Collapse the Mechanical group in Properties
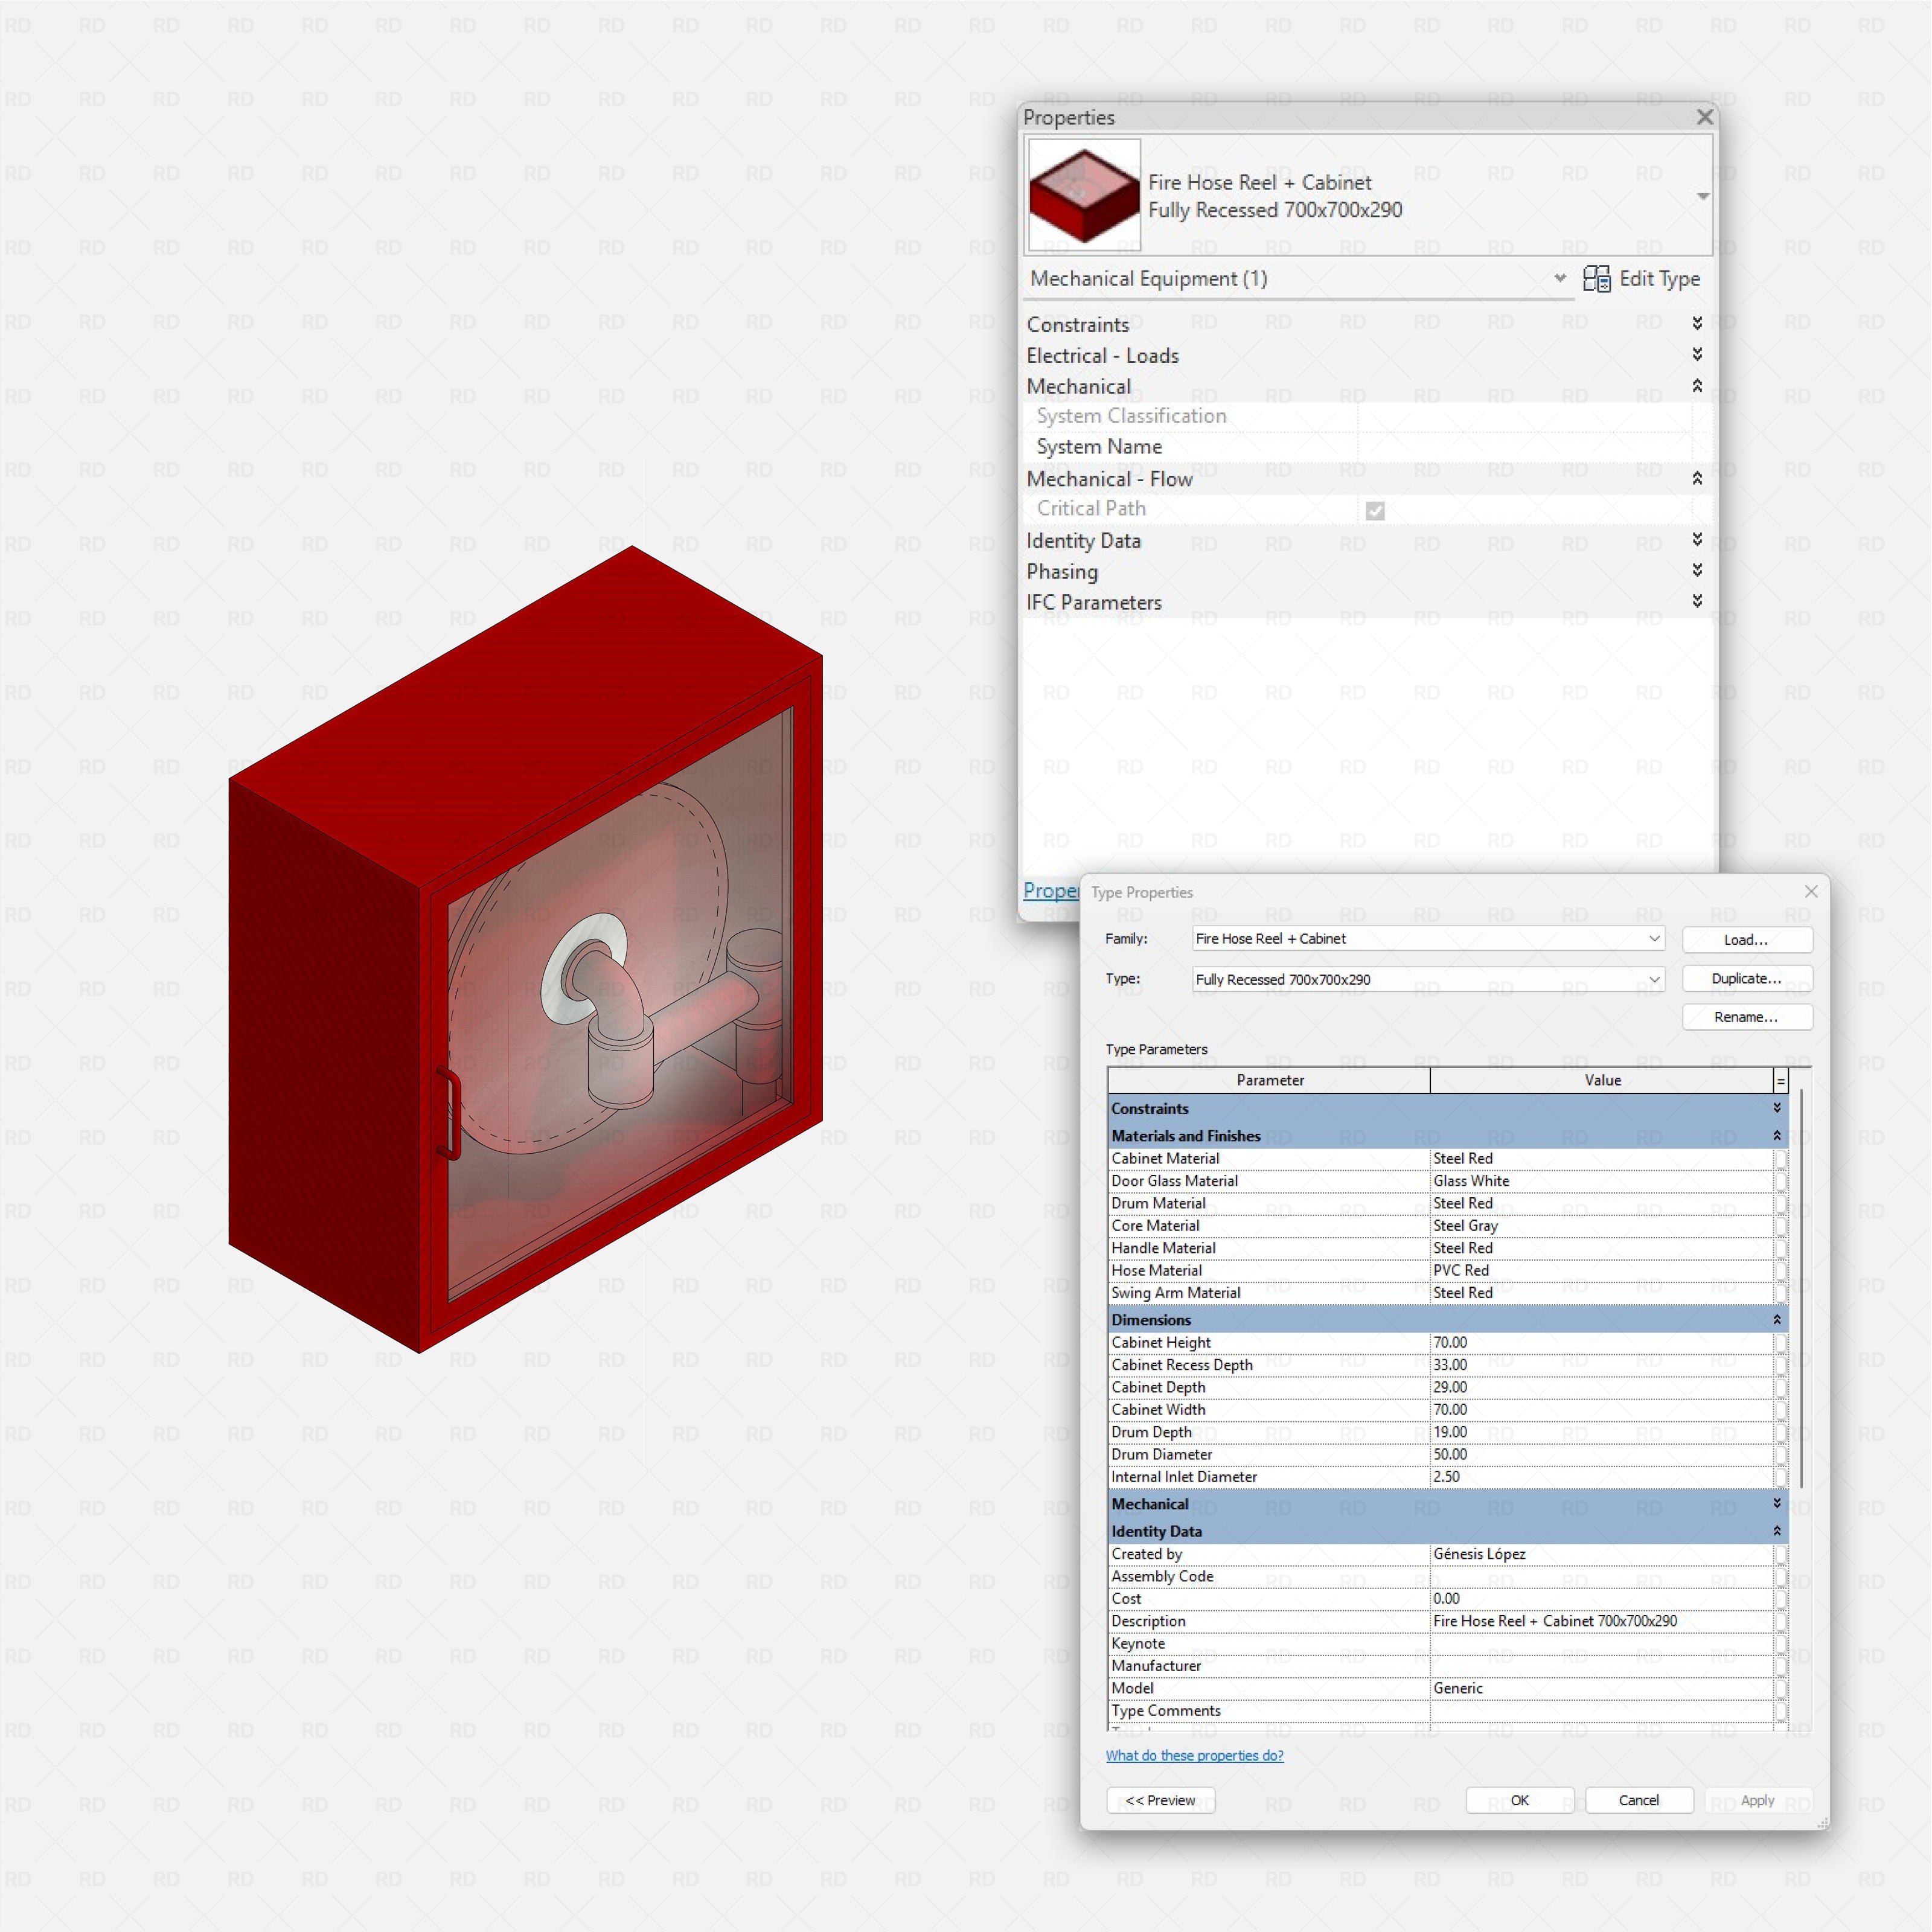The height and width of the screenshot is (1932, 1932). (1697, 385)
